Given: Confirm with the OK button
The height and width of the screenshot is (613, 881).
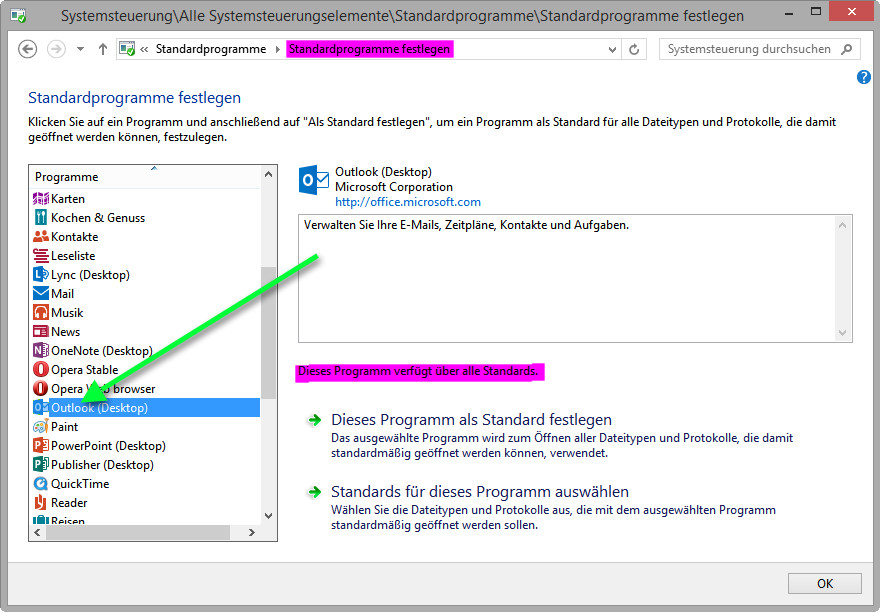Looking at the screenshot, I should pos(824,584).
